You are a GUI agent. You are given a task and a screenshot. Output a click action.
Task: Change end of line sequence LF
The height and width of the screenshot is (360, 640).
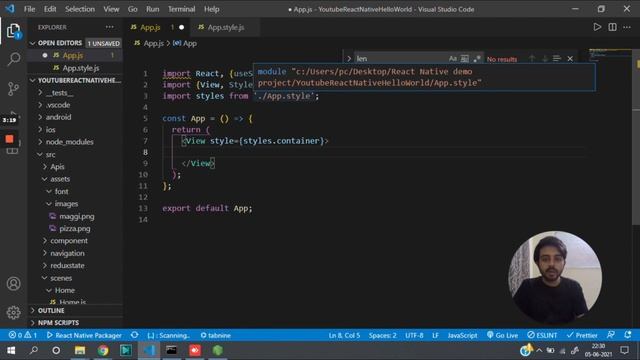pyautogui.click(x=435, y=335)
